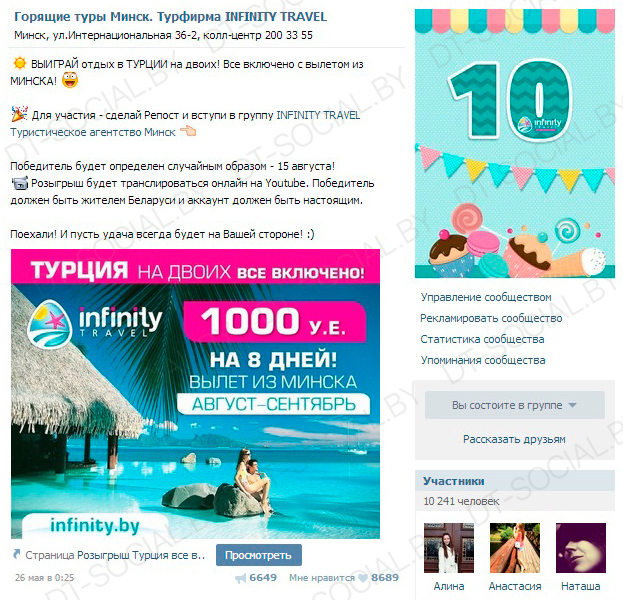Click the shared-page arrow icon beside Страница
Screen dimensions: 623x600
(16, 554)
